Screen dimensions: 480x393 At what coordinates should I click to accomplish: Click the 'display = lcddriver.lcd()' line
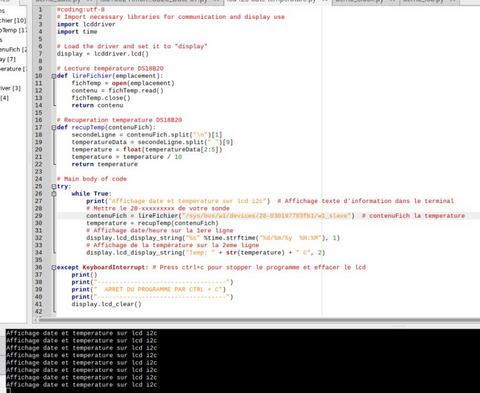point(103,54)
